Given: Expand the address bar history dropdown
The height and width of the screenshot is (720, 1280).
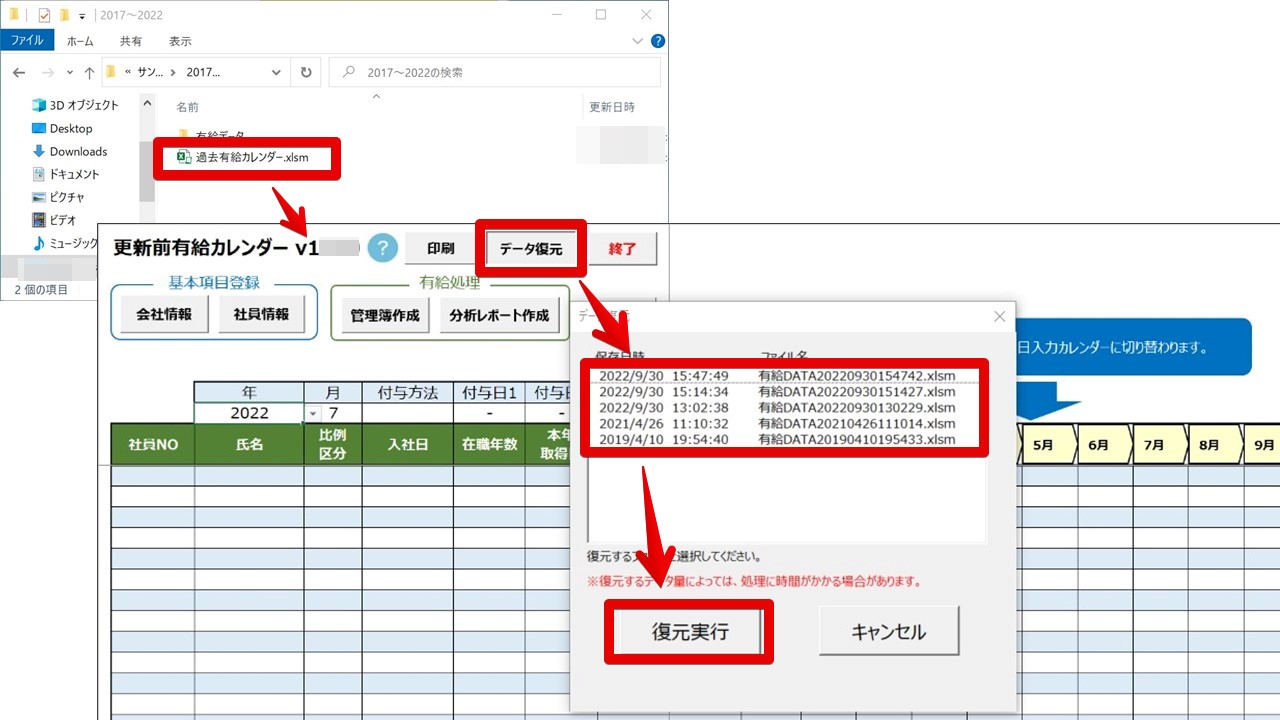Looking at the screenshot, I should 277,72.
